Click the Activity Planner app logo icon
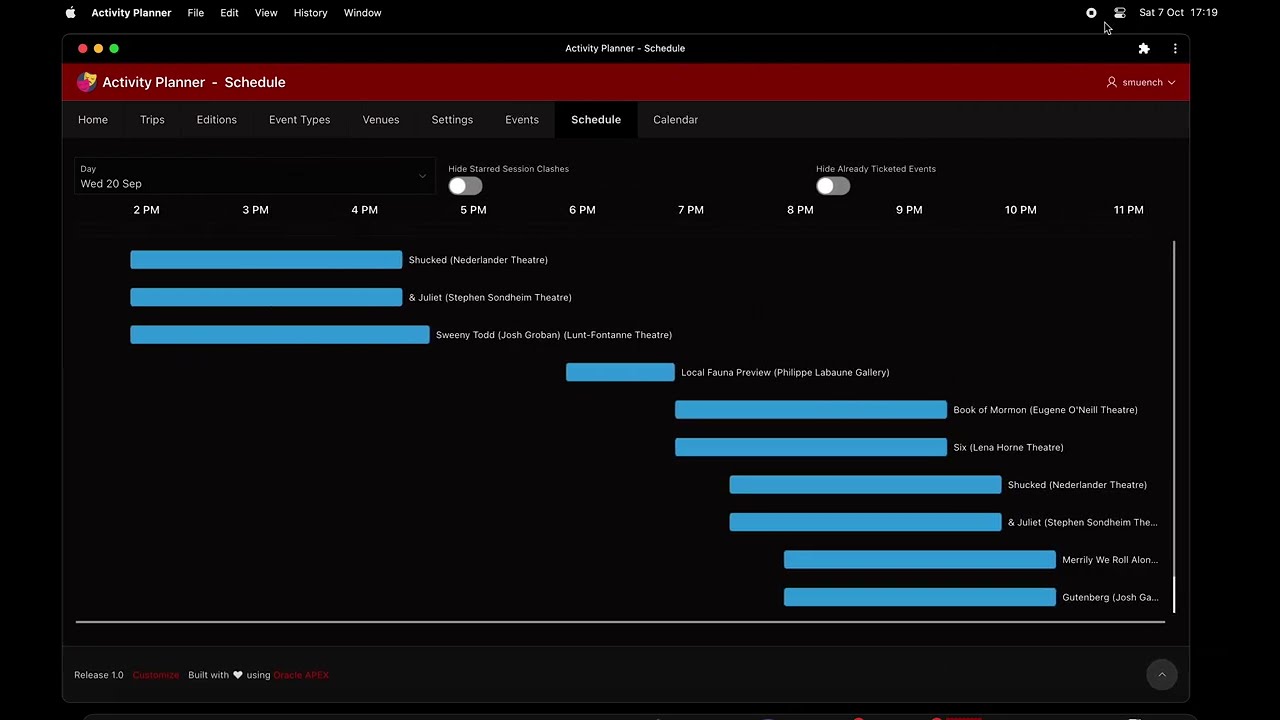The image size is (1280, 720). (x=87, y=82)
